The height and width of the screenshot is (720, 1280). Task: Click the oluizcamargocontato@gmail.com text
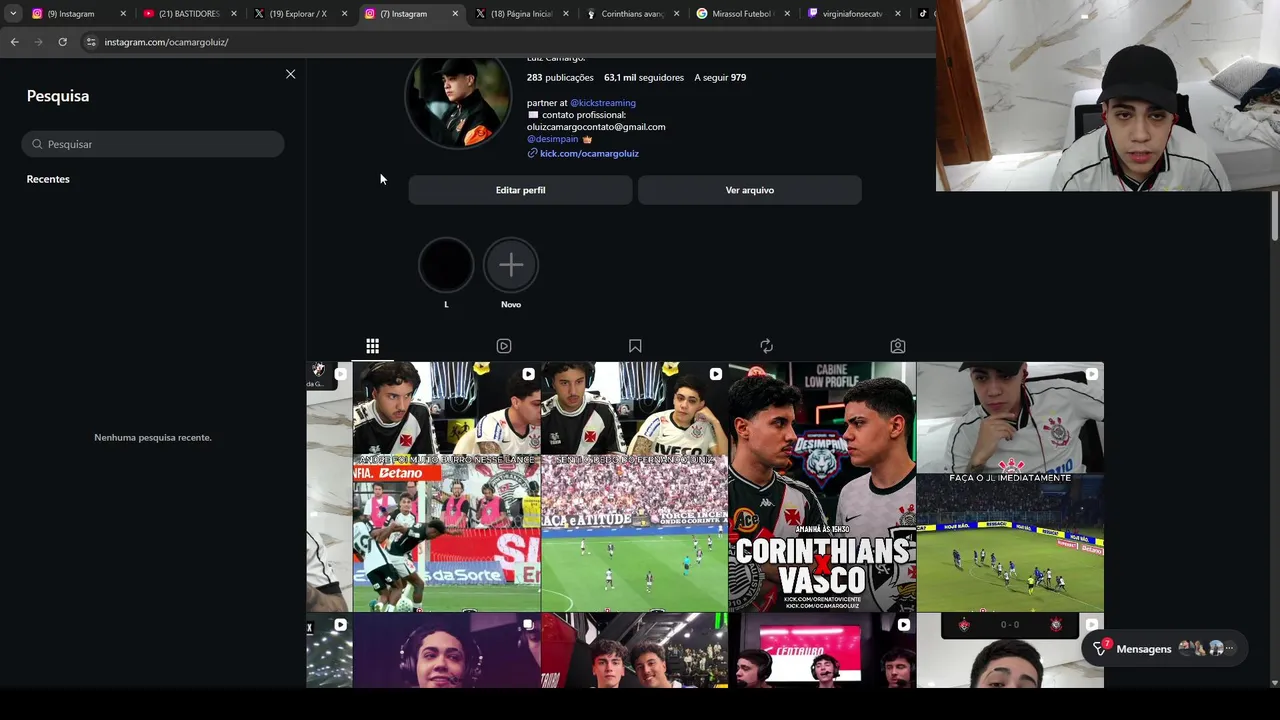(x=596, y=127)
